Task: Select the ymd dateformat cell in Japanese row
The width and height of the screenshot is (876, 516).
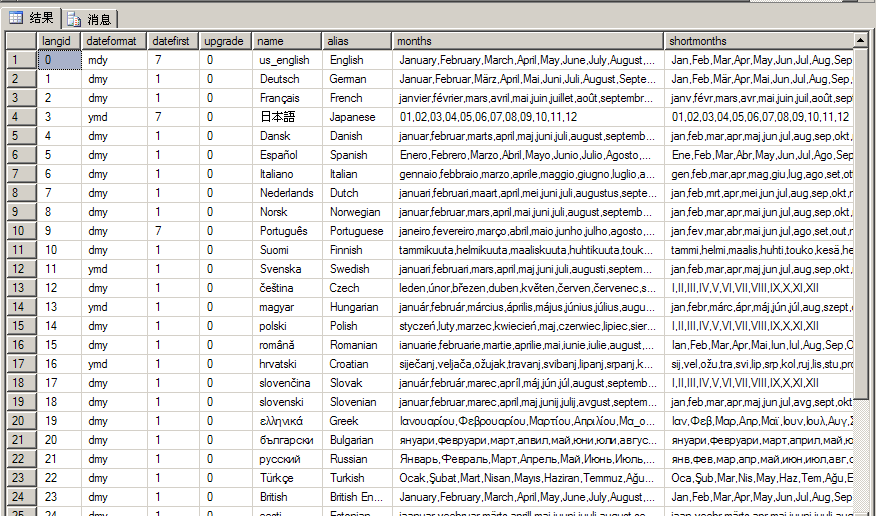Action: (115, 117)
